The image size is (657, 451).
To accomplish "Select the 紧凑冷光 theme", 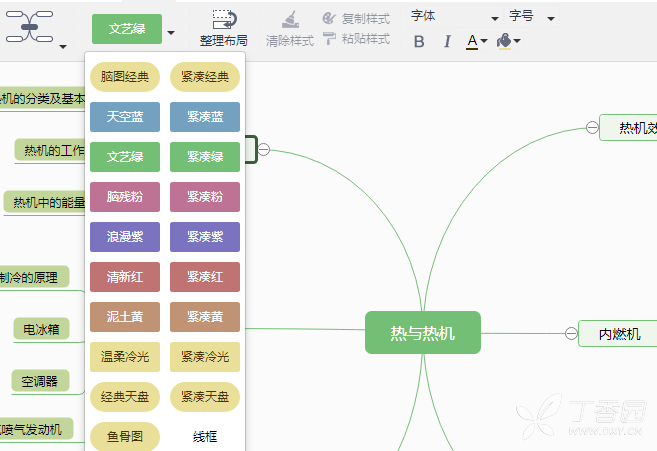I will pyautogui.click(x=205, y=357).
